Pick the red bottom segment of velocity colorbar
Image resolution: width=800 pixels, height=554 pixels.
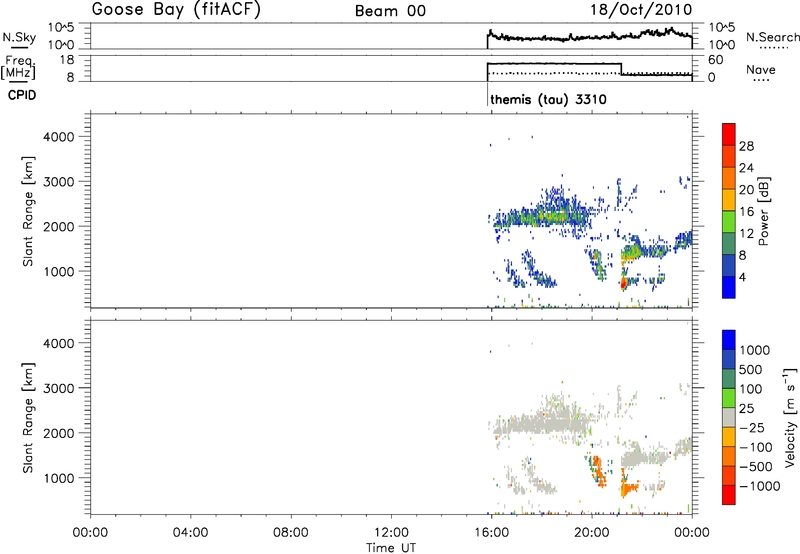[729, 495]
